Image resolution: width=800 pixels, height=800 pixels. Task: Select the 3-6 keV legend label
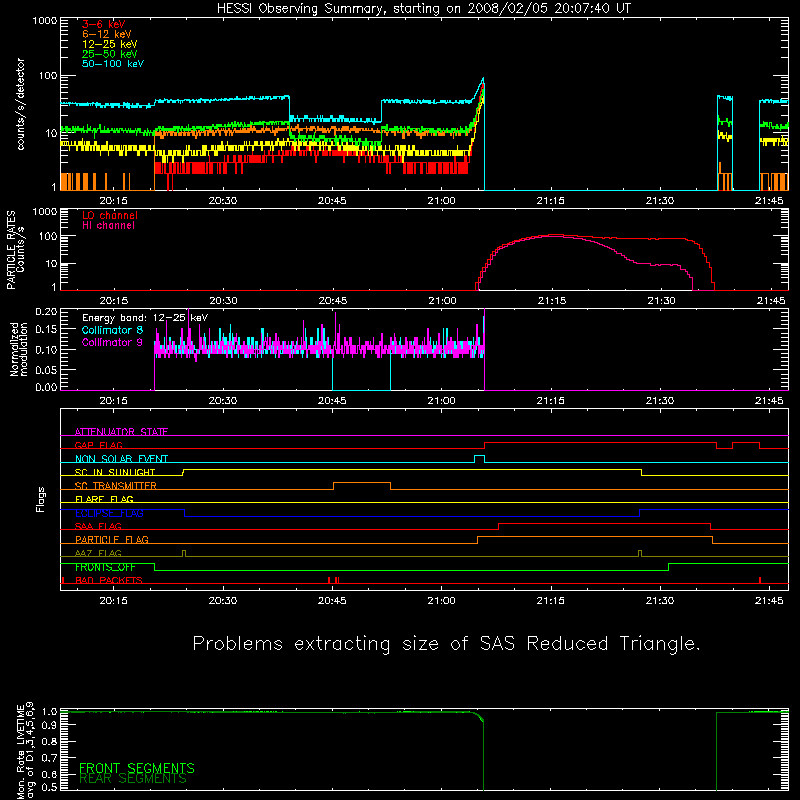(104, 24)
